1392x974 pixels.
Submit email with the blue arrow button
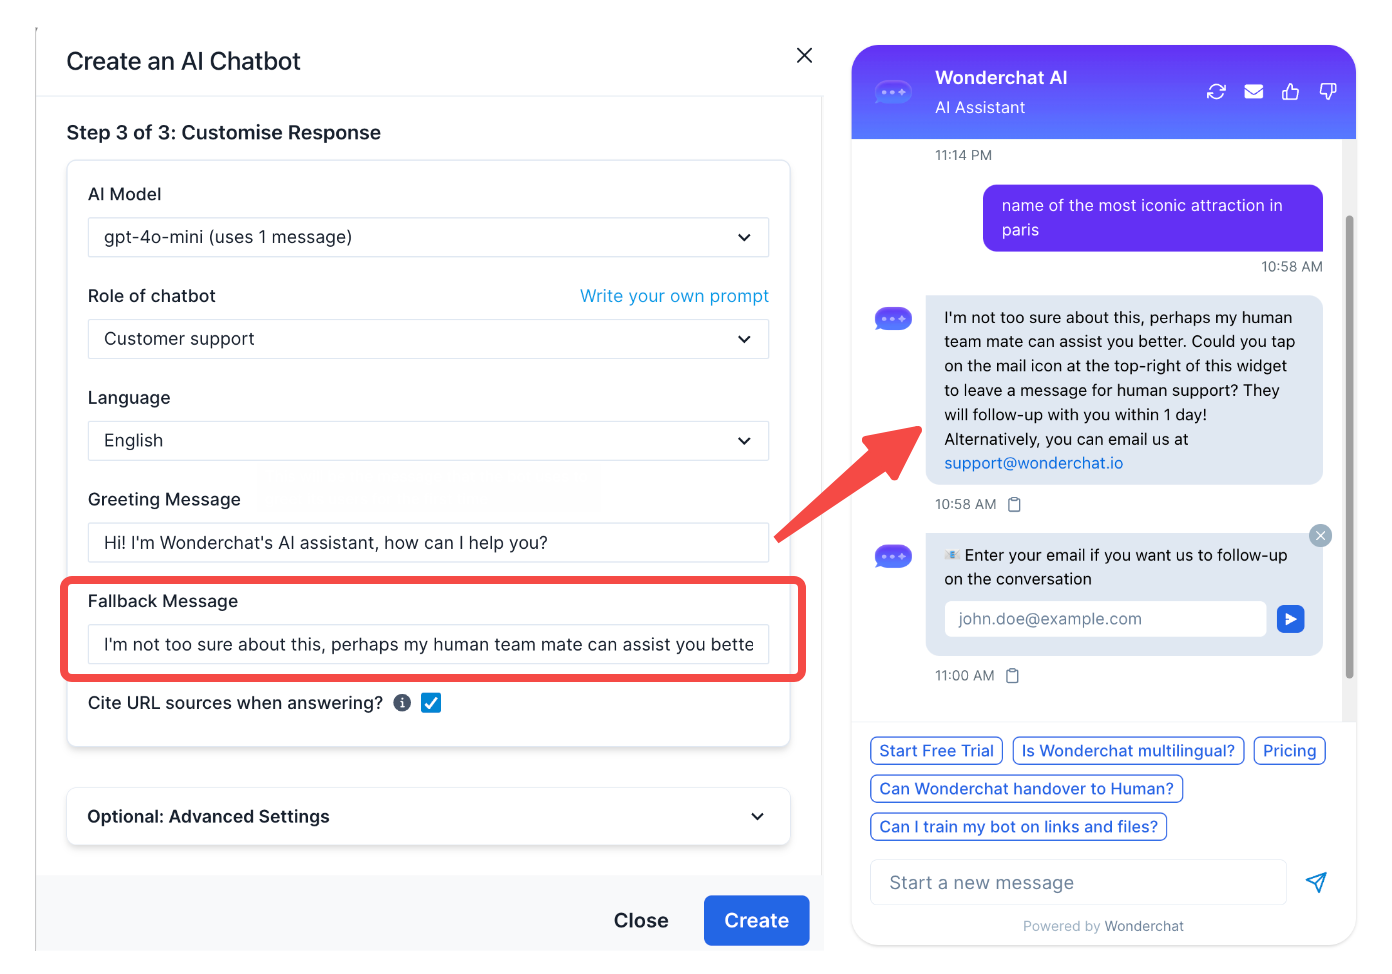point(1291,620)
